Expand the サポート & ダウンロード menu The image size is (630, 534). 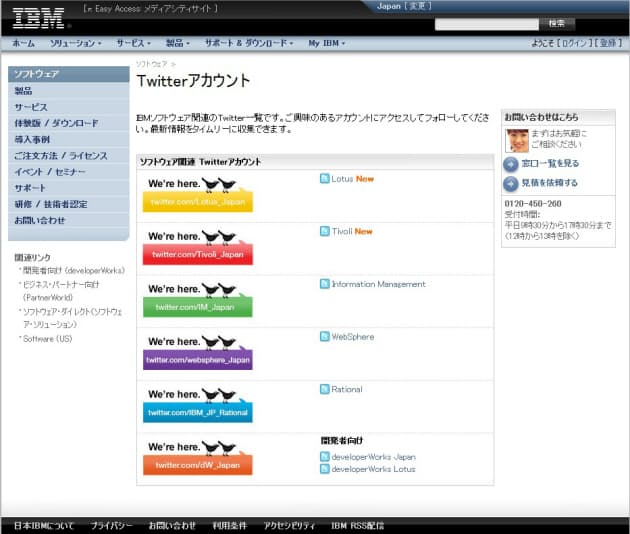250,44
